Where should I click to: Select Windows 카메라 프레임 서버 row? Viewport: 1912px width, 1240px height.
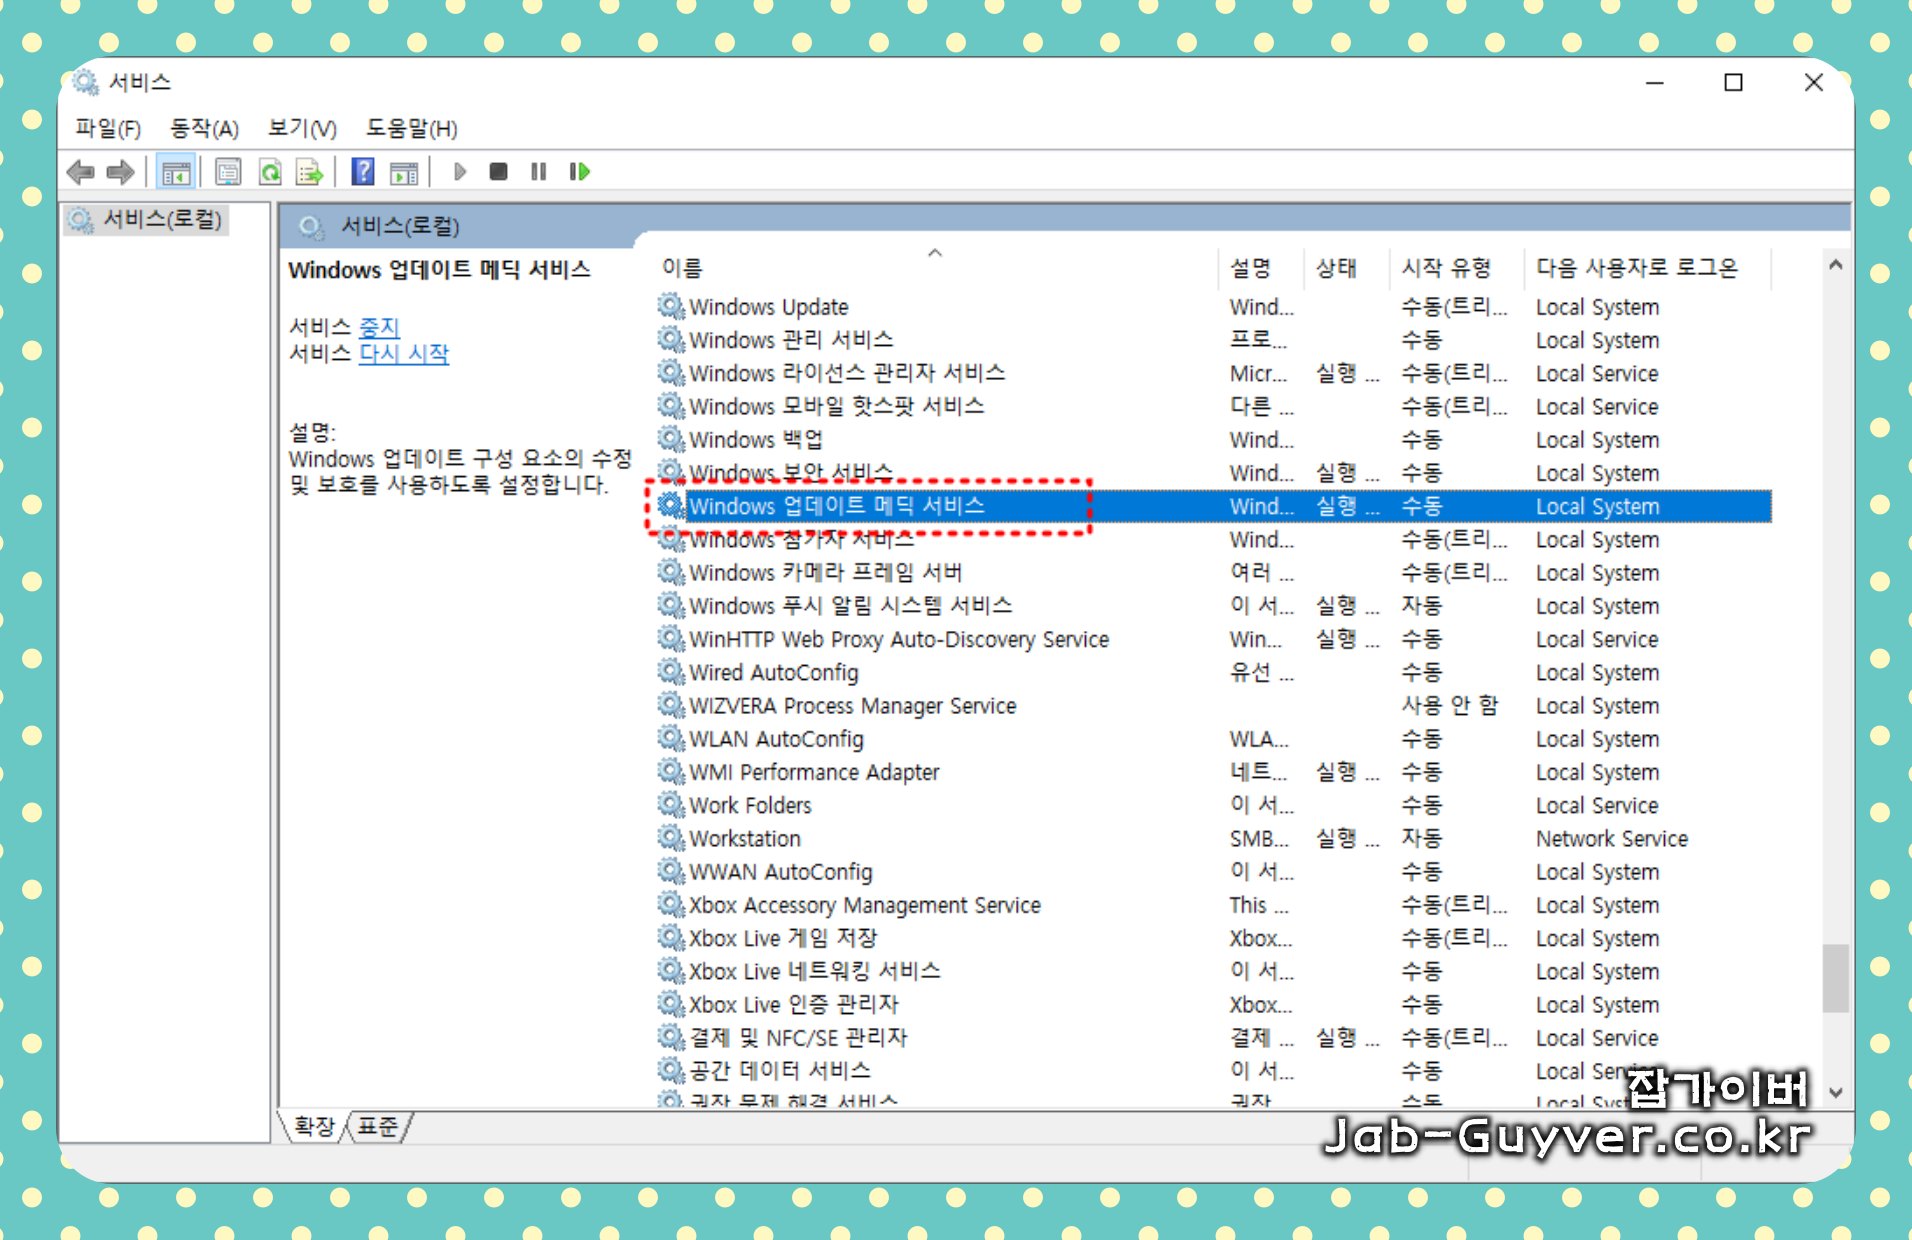pos(1214,572)
